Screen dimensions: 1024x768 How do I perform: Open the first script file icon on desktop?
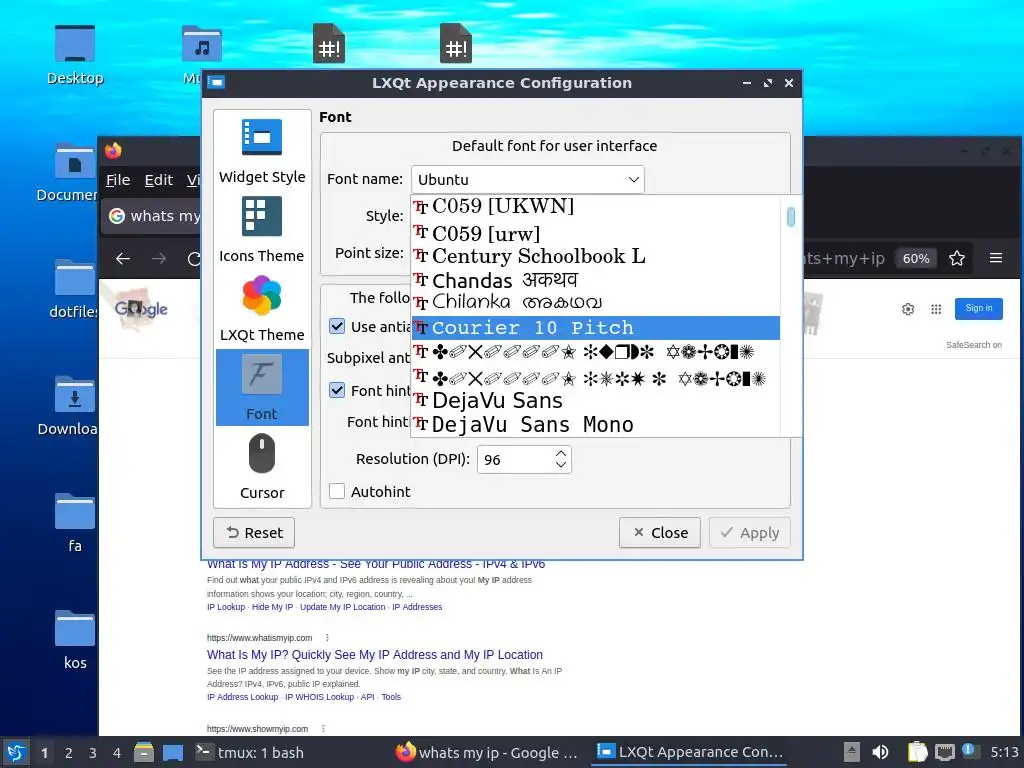328,44
